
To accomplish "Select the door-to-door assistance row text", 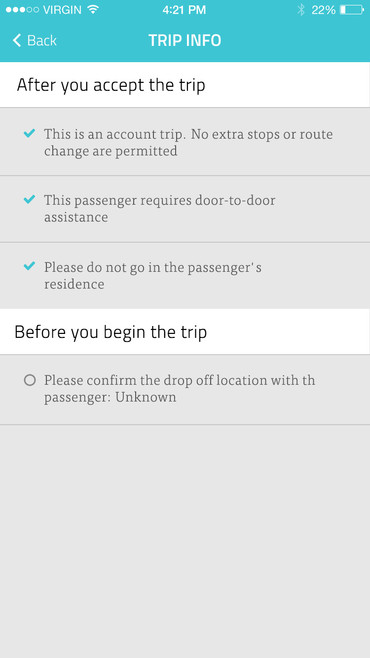I will 160,208.
